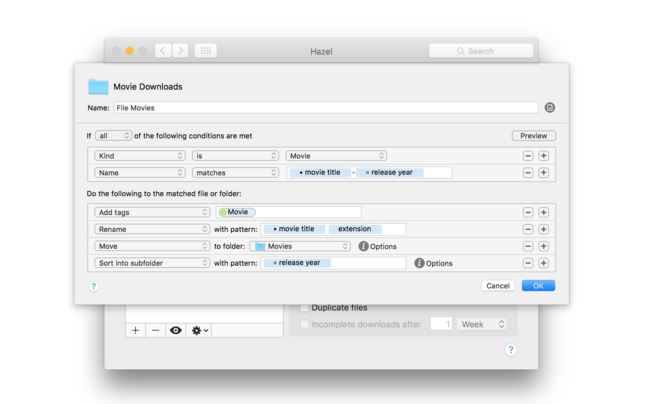
Task: Click the notes icon beside the Name field
Action: tap(550, 108)
